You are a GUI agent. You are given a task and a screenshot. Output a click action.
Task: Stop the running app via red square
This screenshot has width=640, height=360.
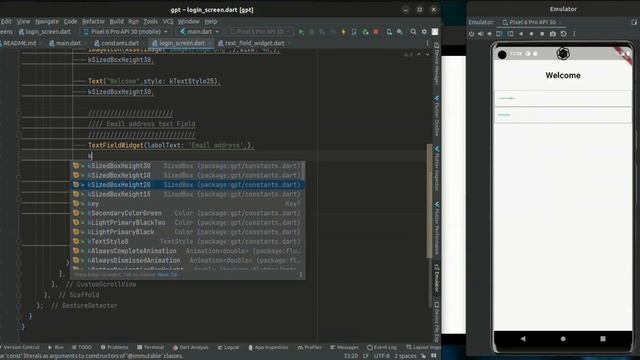[376, 32]
